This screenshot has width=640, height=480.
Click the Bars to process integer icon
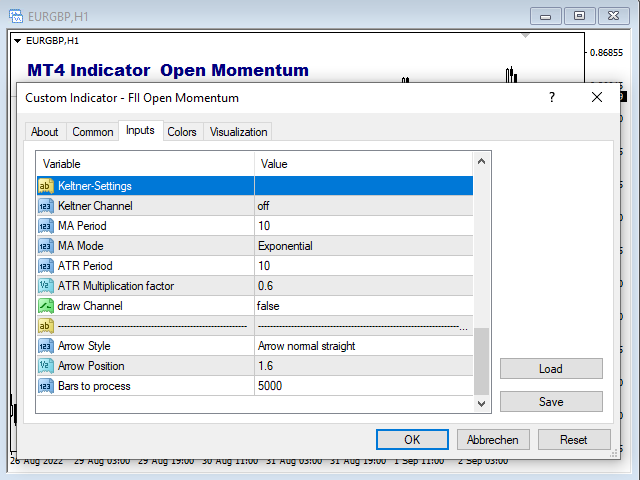tap(46, 386)
